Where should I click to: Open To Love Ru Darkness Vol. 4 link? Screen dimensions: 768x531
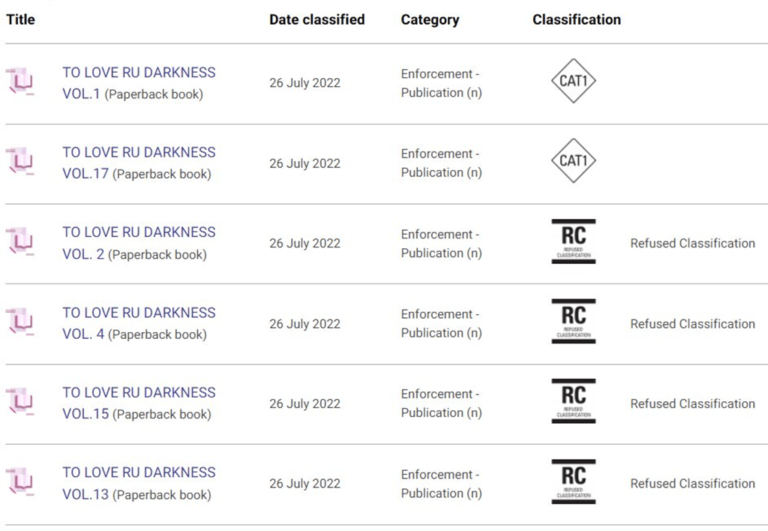[x=138, y=313]
